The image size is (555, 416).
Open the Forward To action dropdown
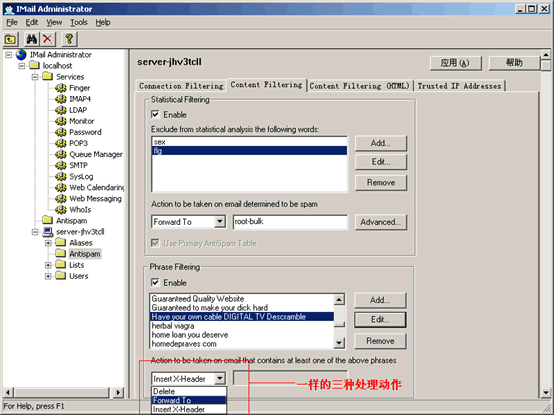point(220,222)
